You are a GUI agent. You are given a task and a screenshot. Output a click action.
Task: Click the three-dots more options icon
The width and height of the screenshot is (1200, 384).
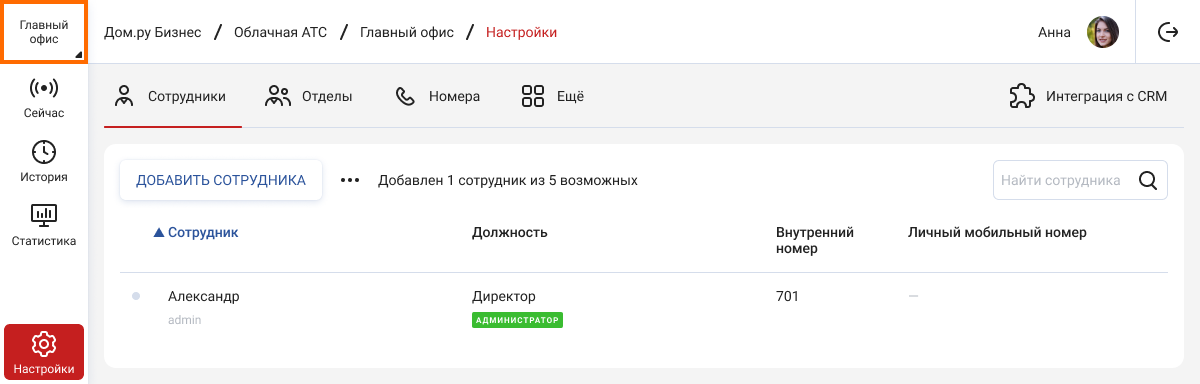tap(349, 181)
